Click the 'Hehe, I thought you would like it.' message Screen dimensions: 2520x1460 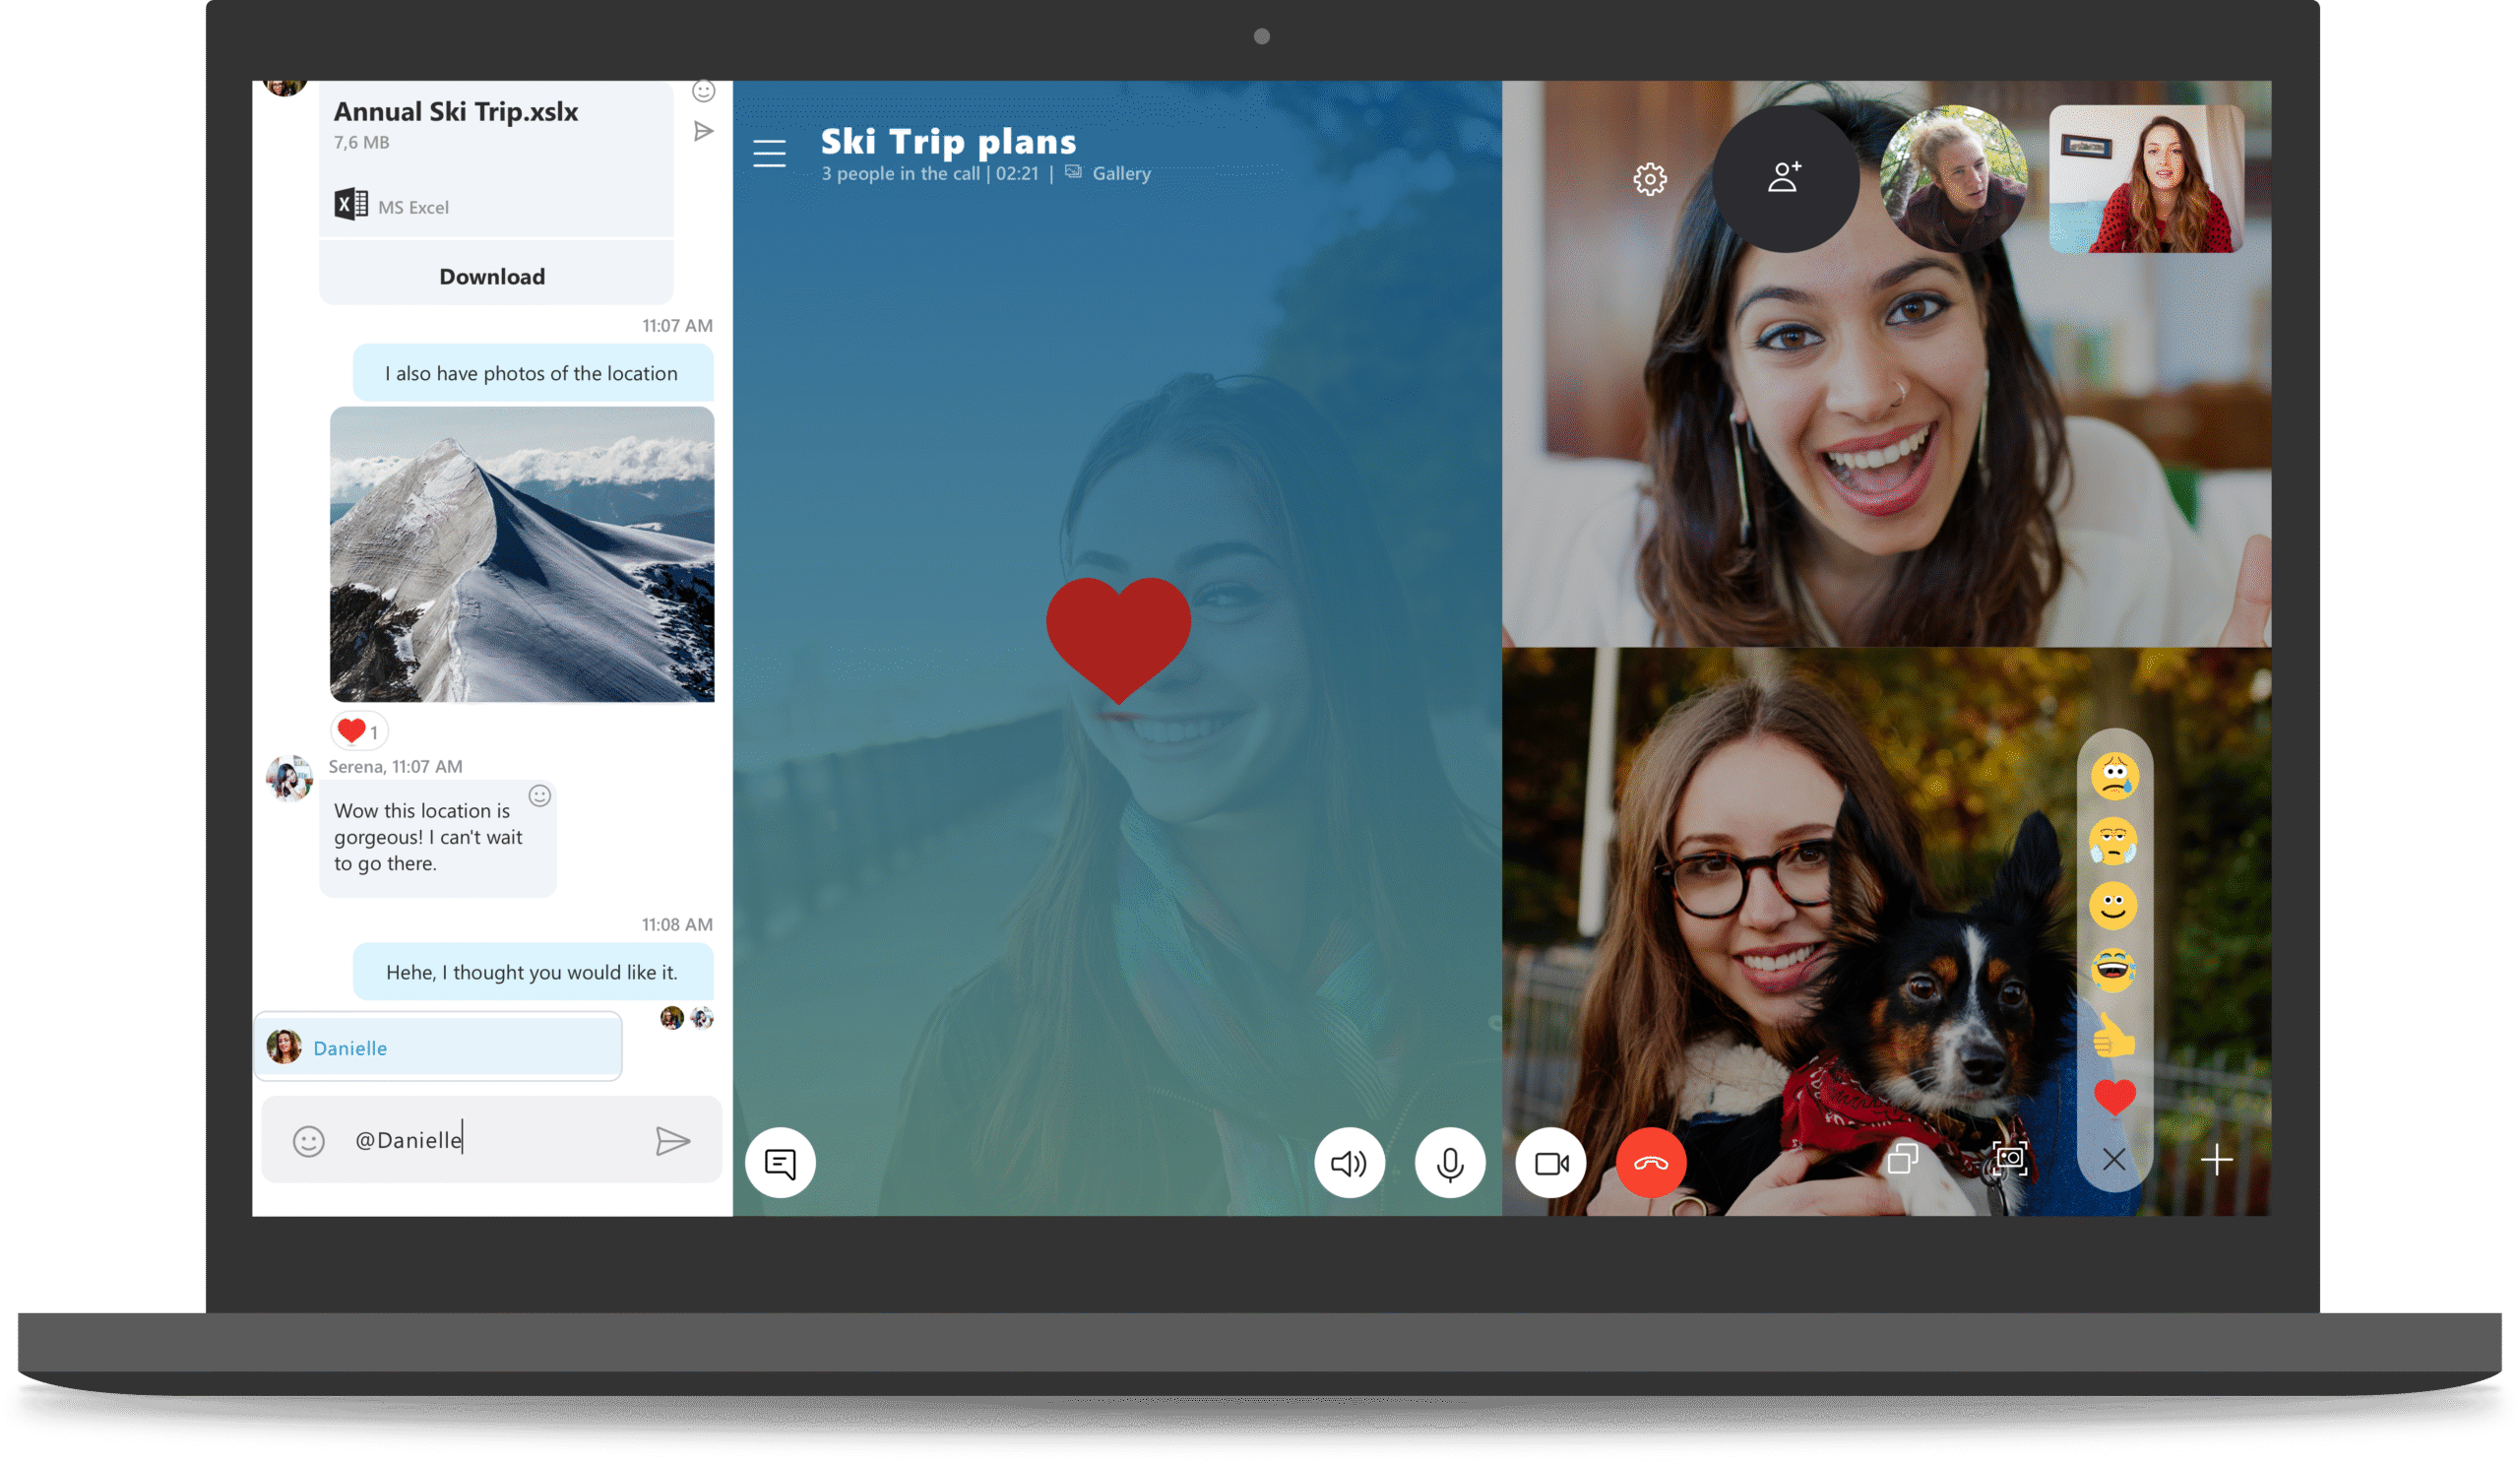click(533, 971)
